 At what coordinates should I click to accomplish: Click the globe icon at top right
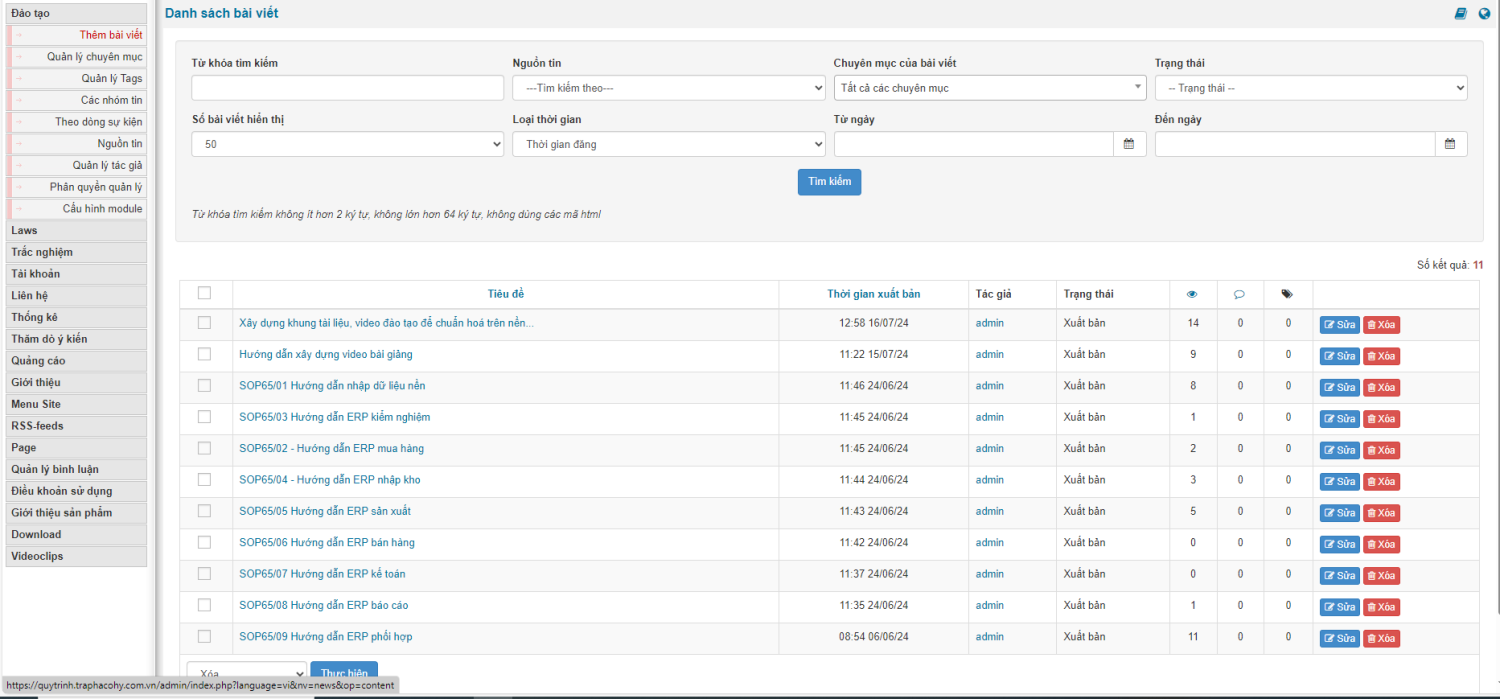point(1484,14)
